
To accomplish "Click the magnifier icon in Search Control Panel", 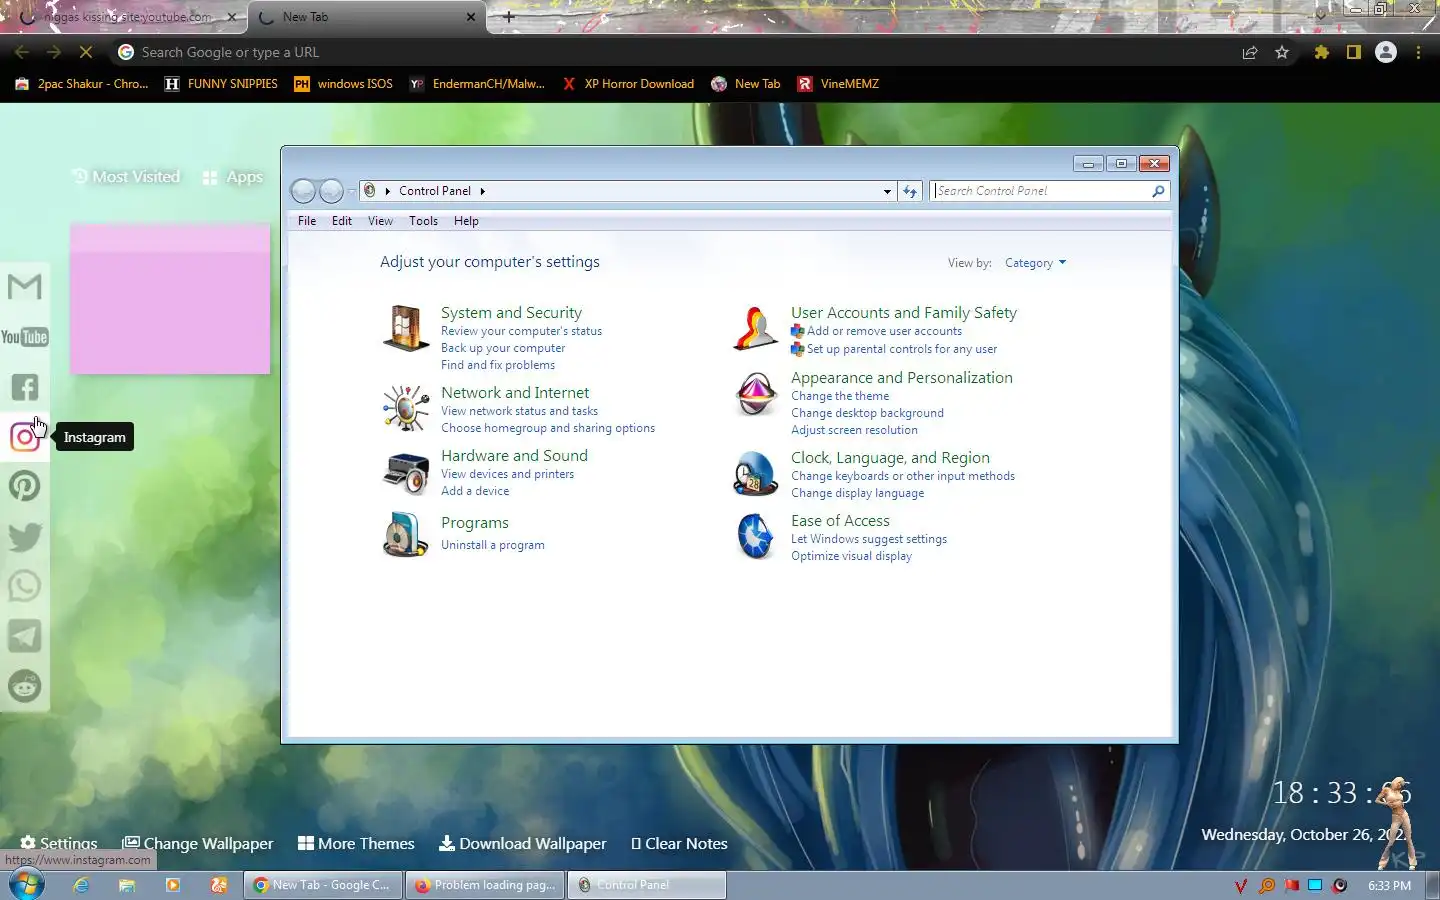I will (x=1158, y=191).
